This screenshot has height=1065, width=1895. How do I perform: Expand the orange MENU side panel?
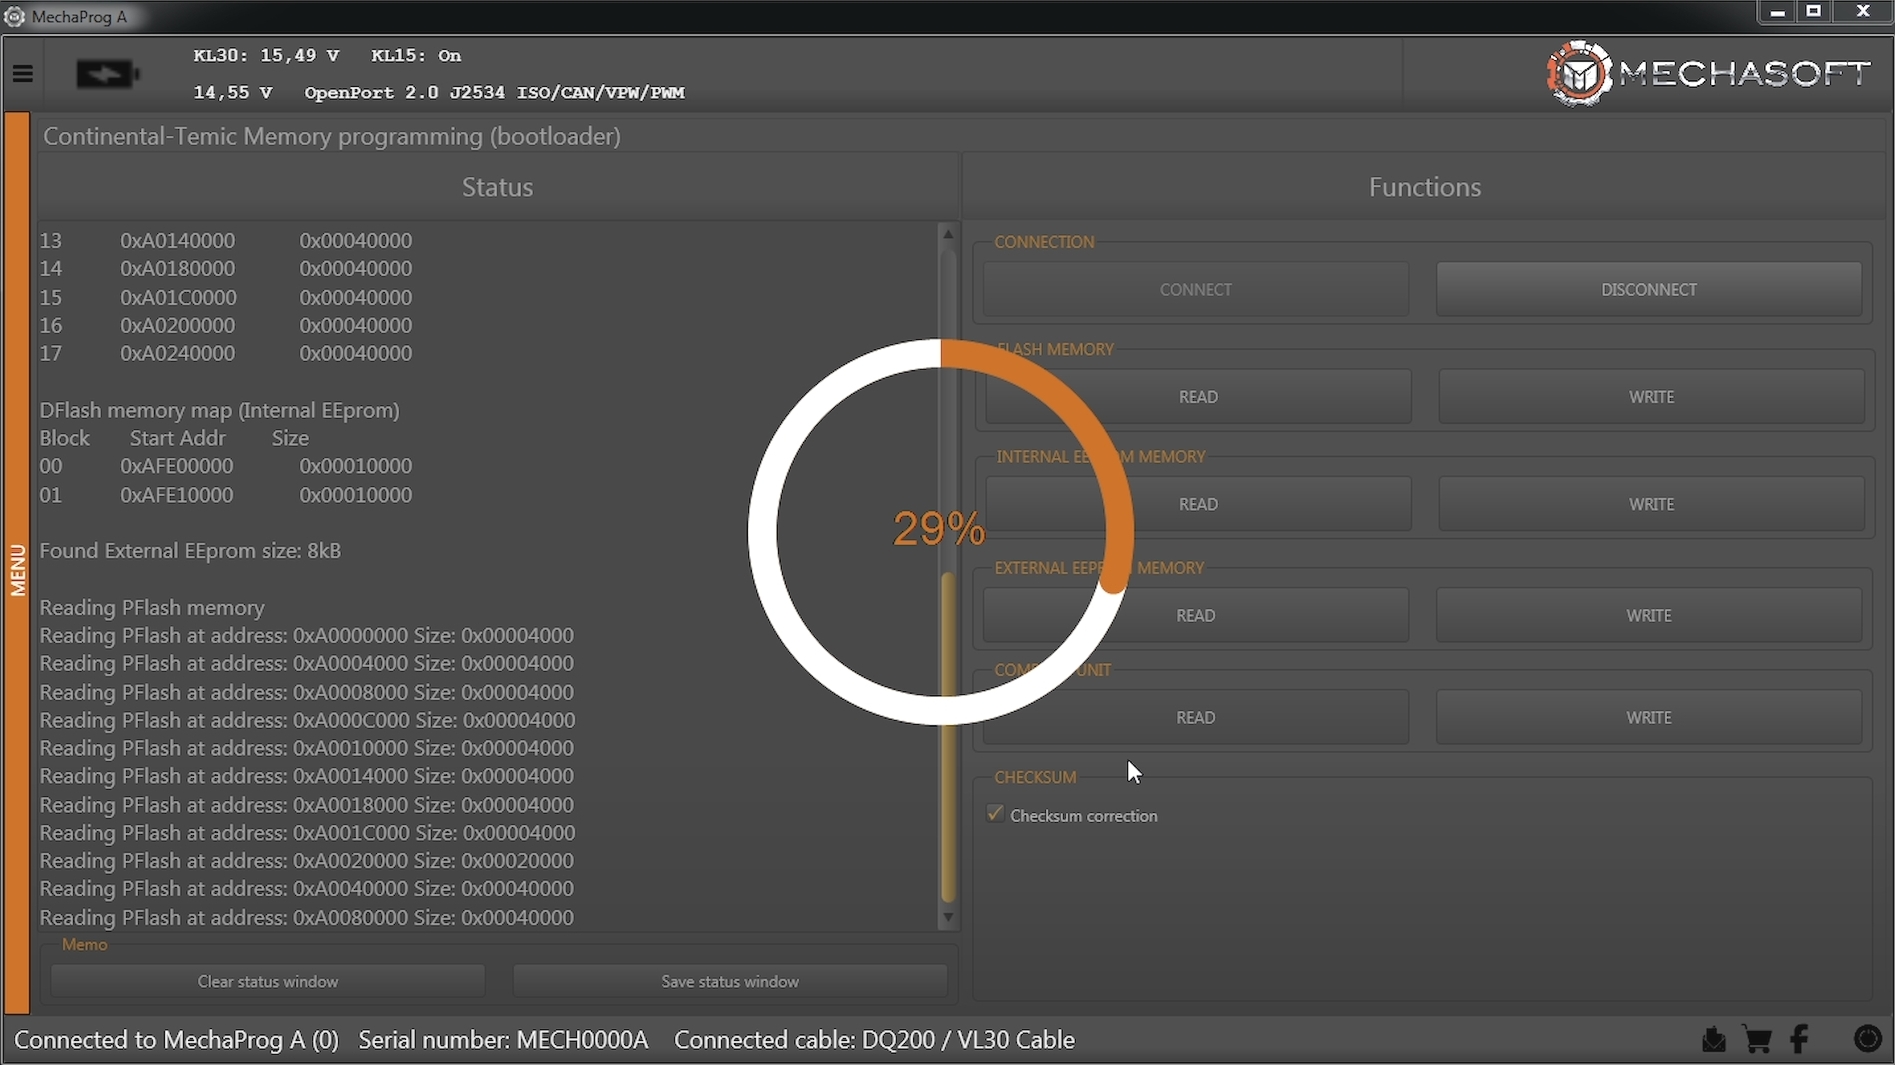[x=17, y=565]
